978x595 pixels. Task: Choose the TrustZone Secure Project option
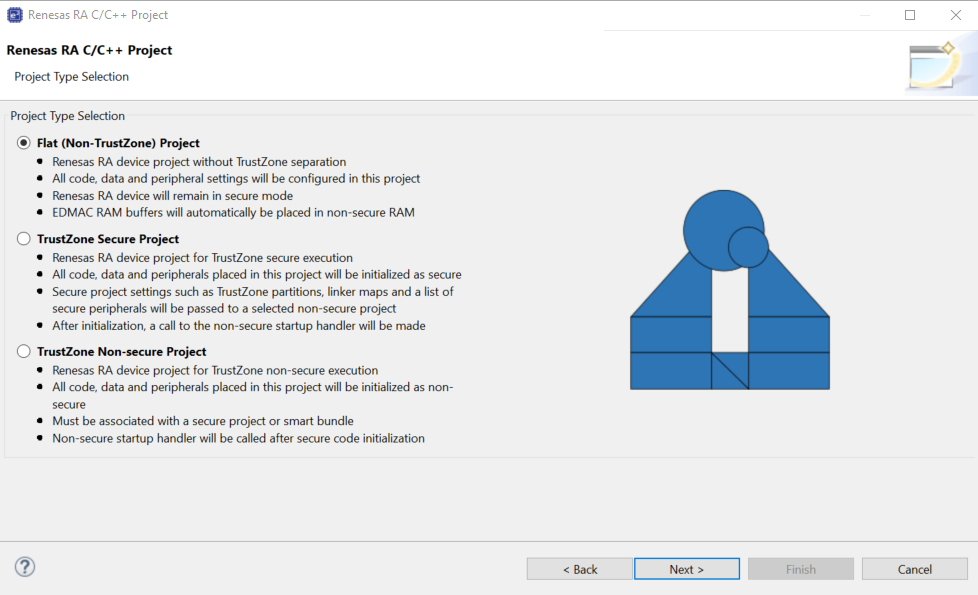pyautogui.click(x=24, y=239)
